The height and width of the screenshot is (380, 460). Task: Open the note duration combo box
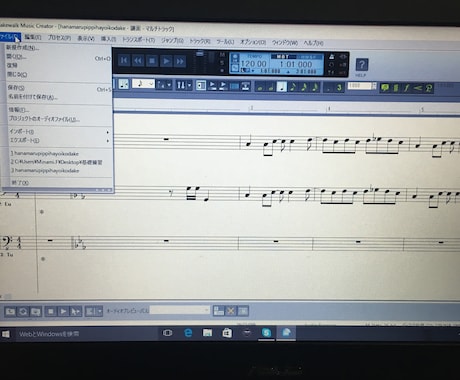click(143, 84)
